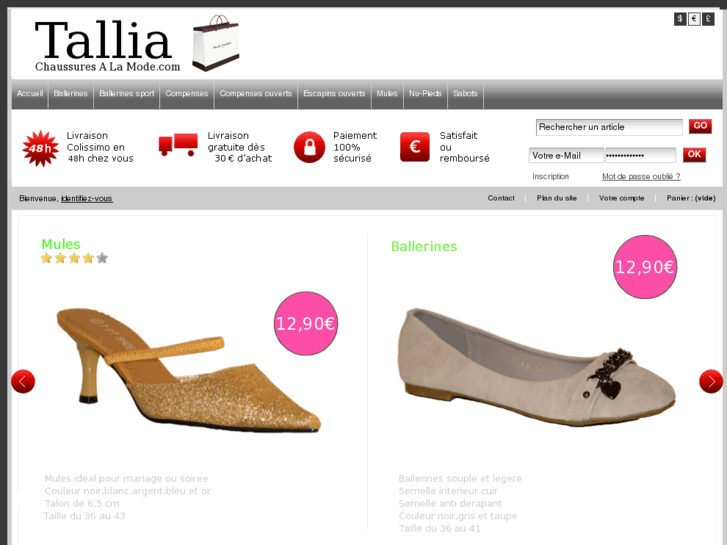The image size is (727, 545).
Task: Open the Compenses ouverts category
Action: point(255,94)
